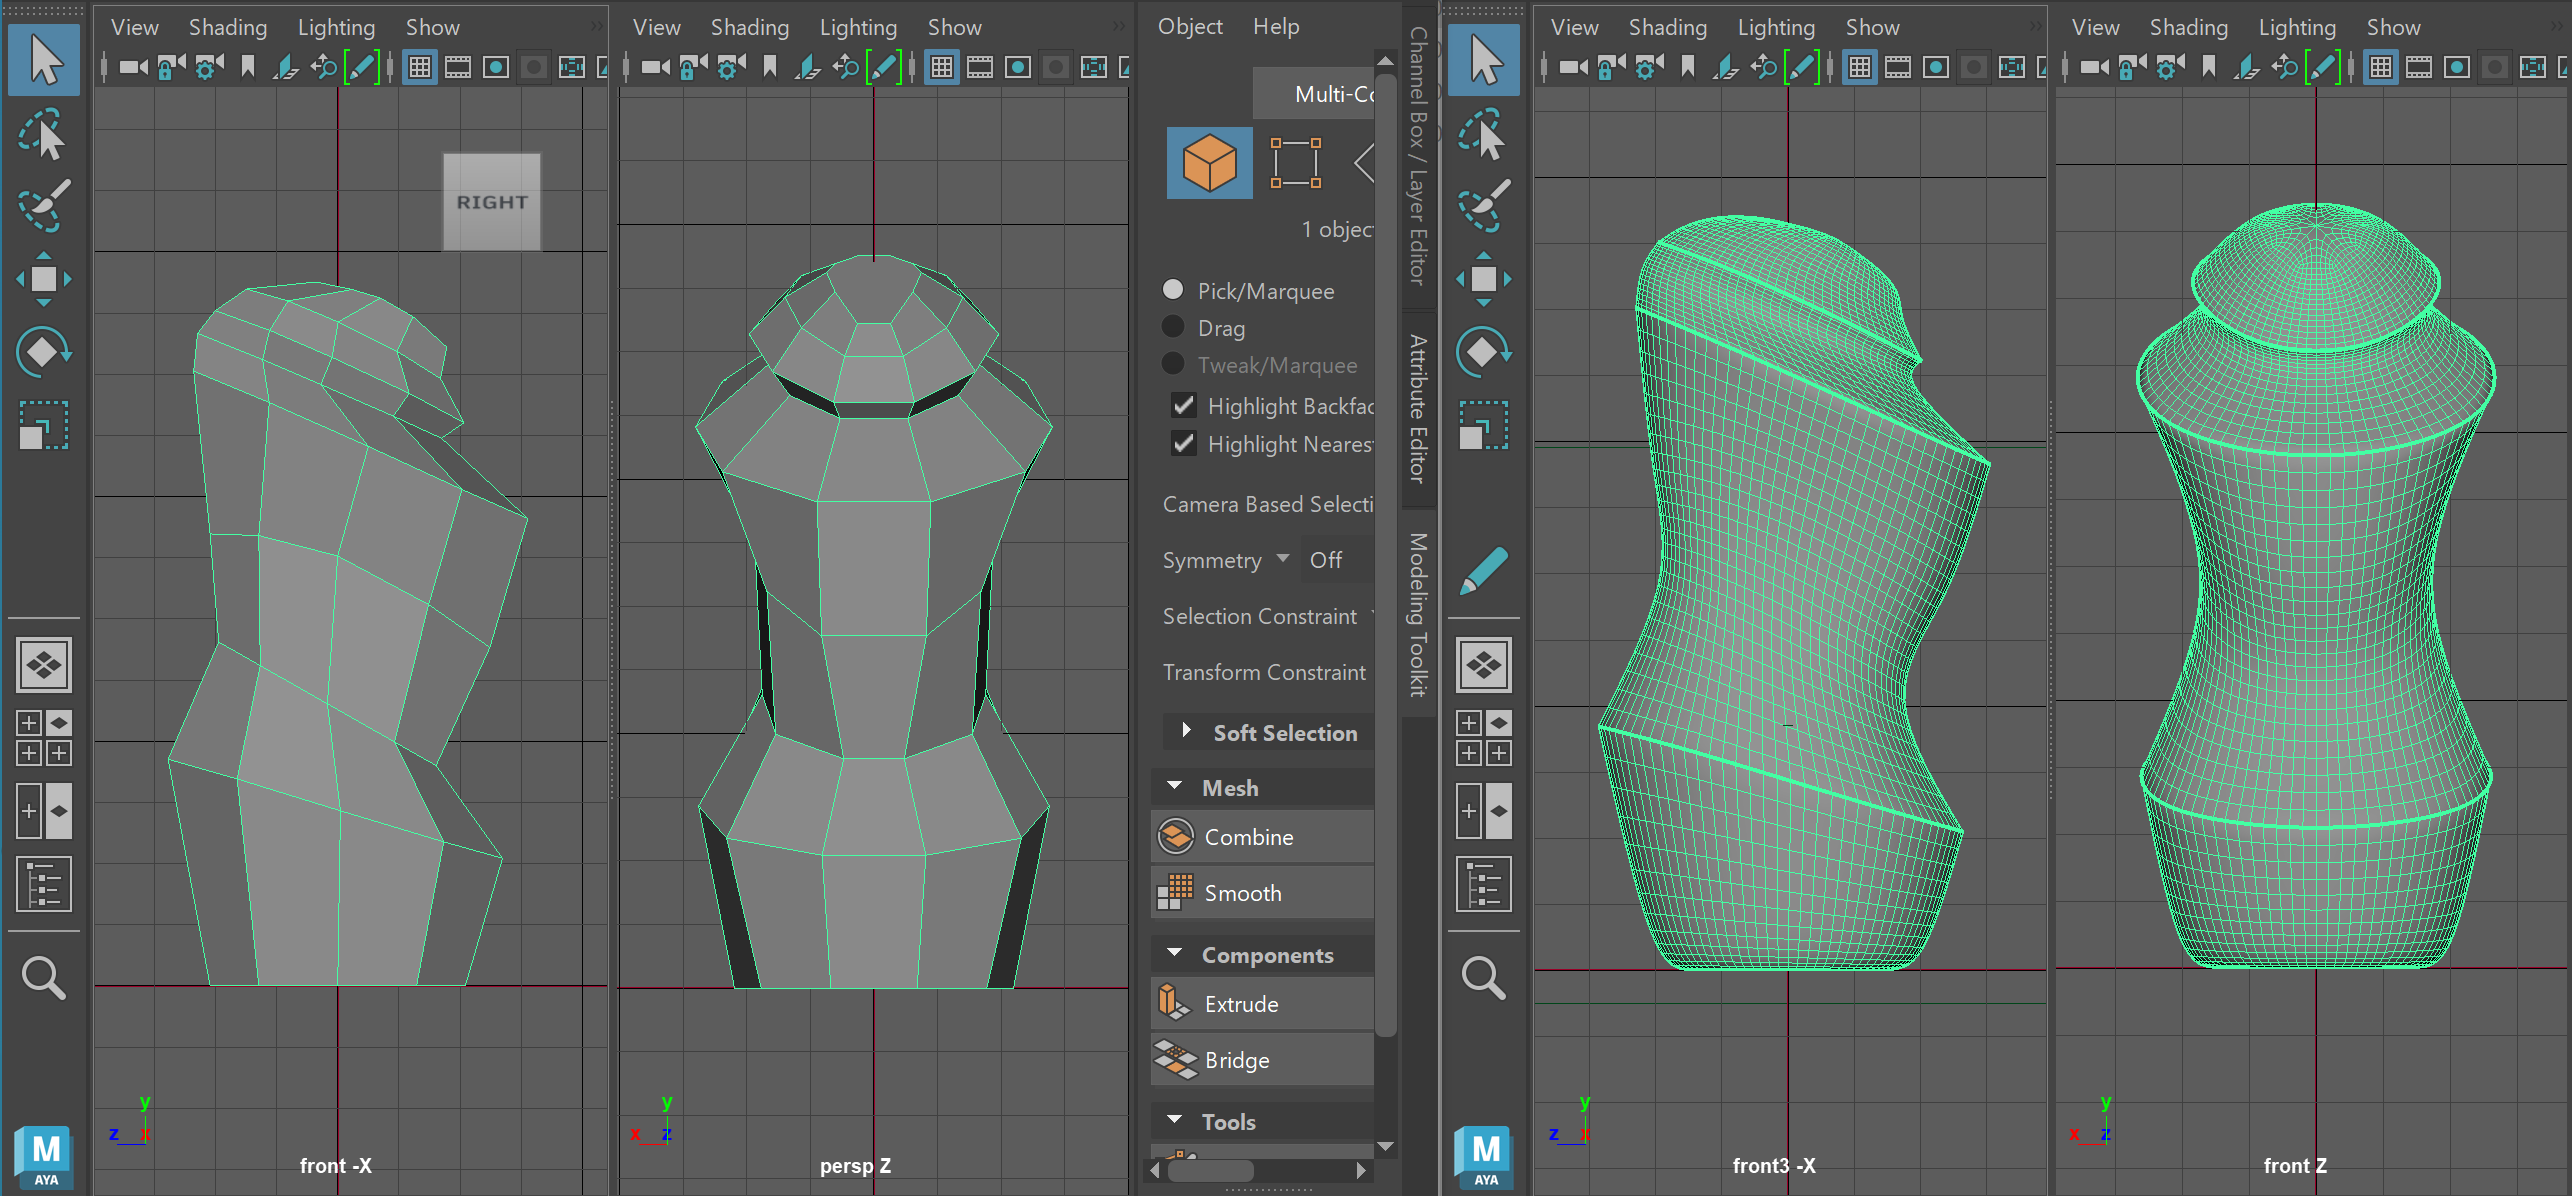The height and width of the screenshot is (1196, 2572).
Task: Click the Object Selection orange cube icon
Action: (x=1209, y=163)
